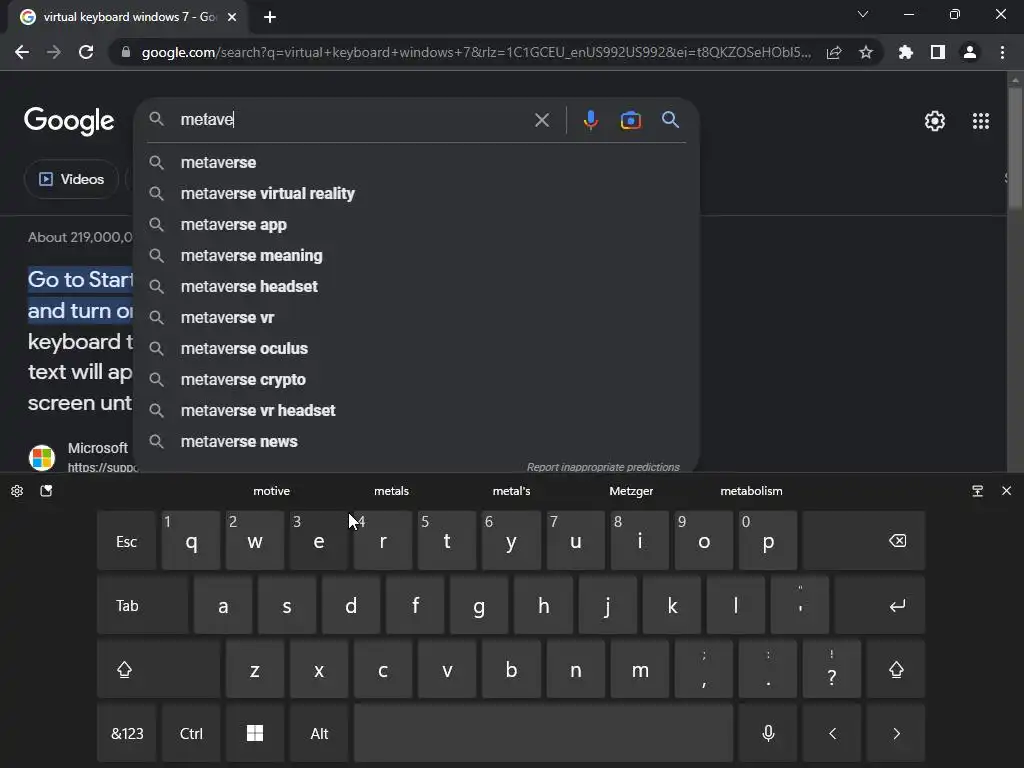1024x768 pixels.
Task: Insert keyboard prediction 'Metzger'
Action: coord(631,491)
